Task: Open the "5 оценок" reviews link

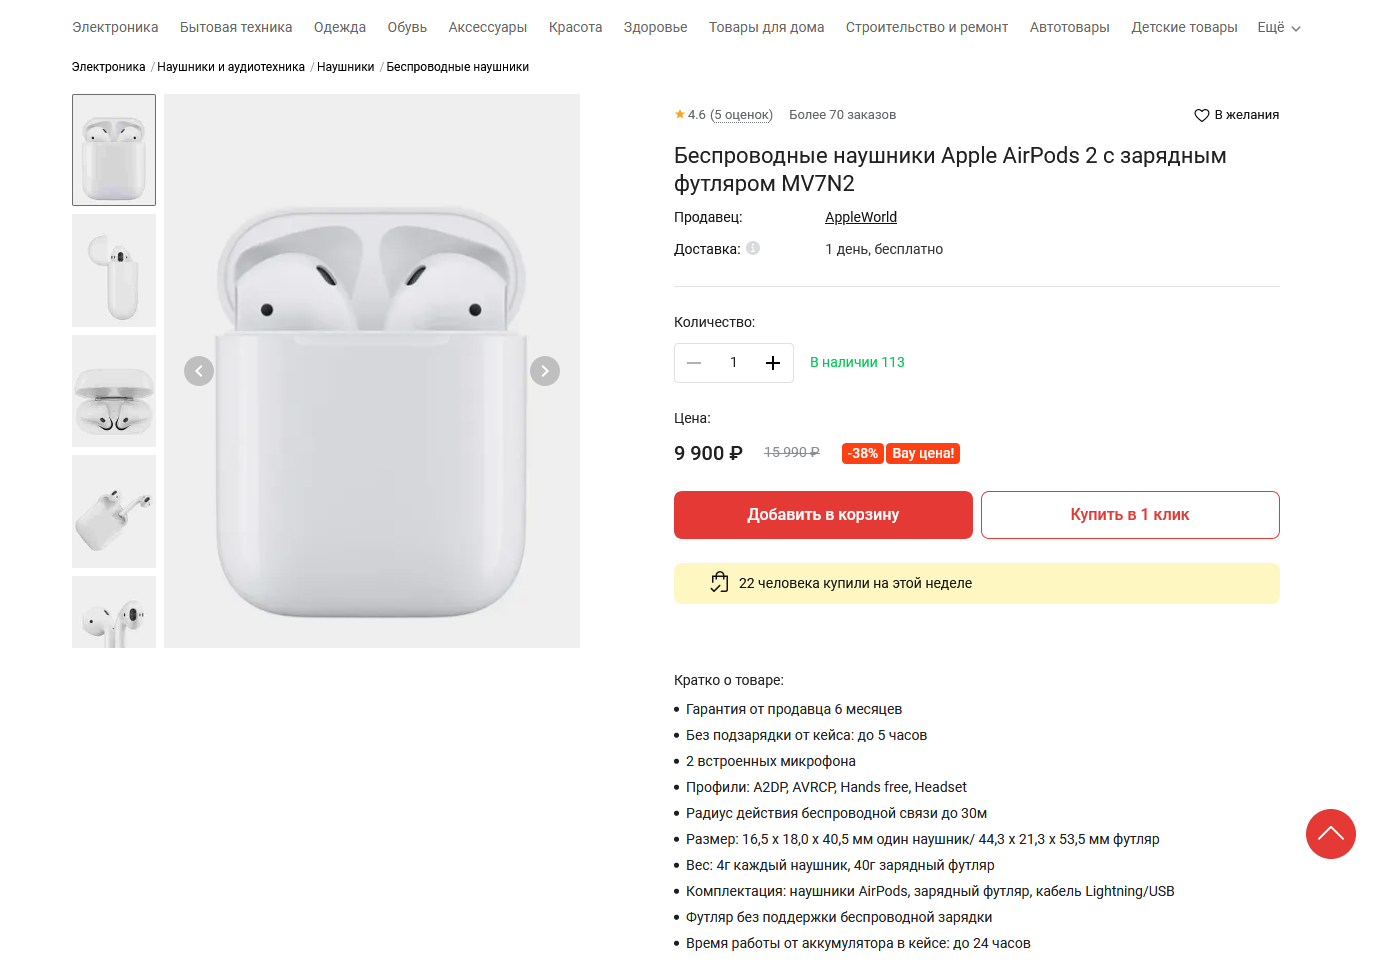Action: tap(741, 115)
